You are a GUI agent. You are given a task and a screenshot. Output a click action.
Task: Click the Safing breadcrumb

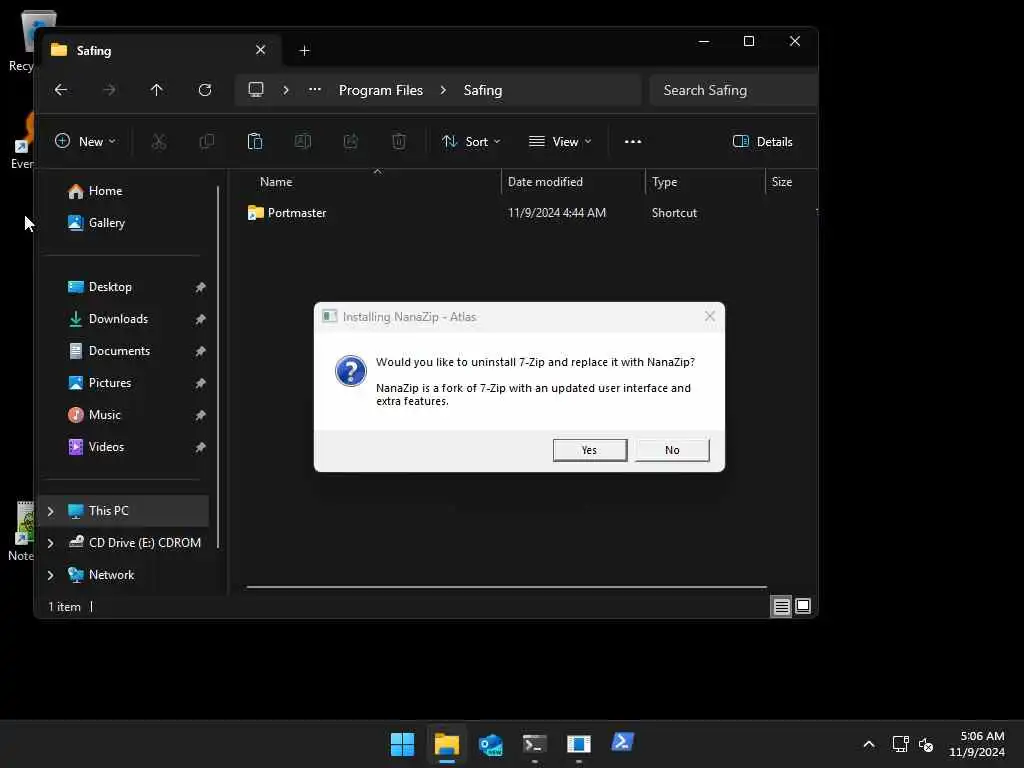pyautogui.click(x=483, y=90)
